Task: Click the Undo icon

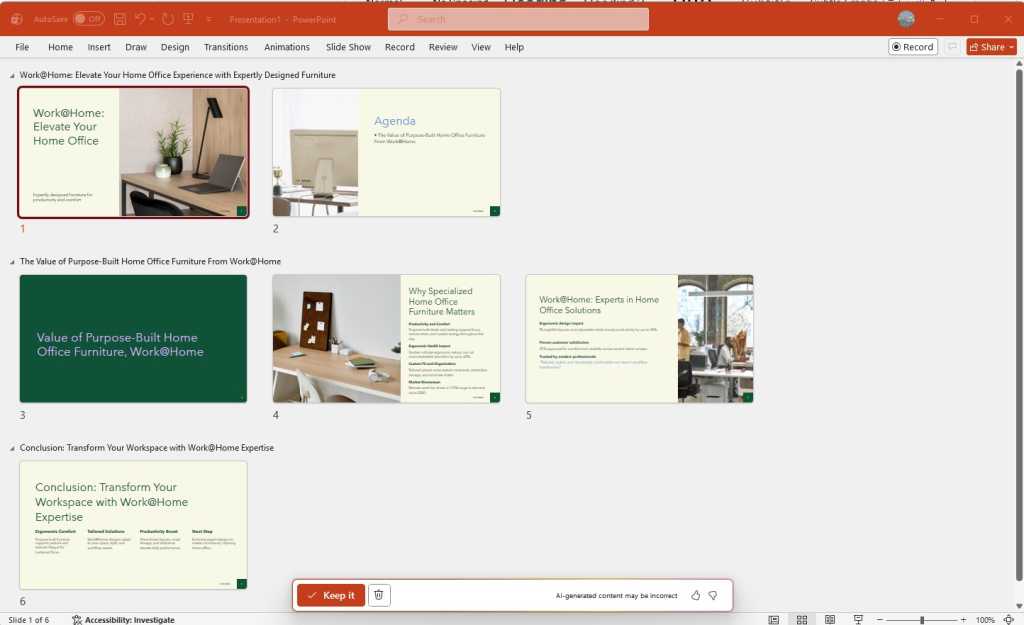Action: [140, 19]
